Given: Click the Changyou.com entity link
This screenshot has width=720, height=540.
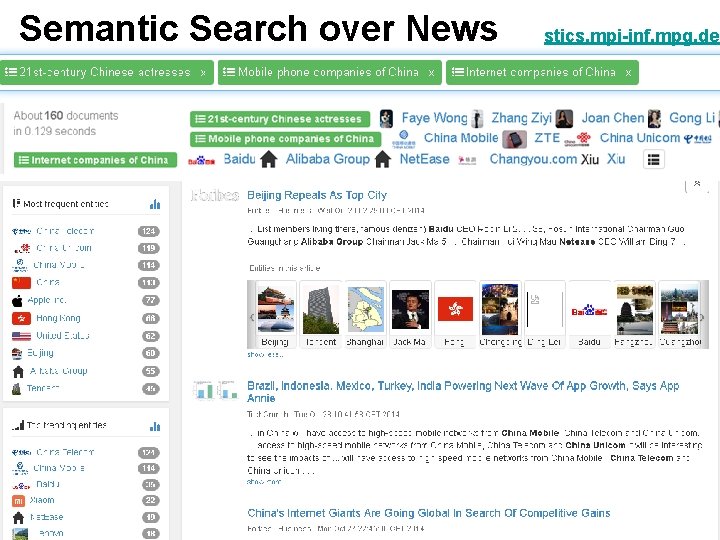Looking at the screenshot, I should tap(533, 159).
